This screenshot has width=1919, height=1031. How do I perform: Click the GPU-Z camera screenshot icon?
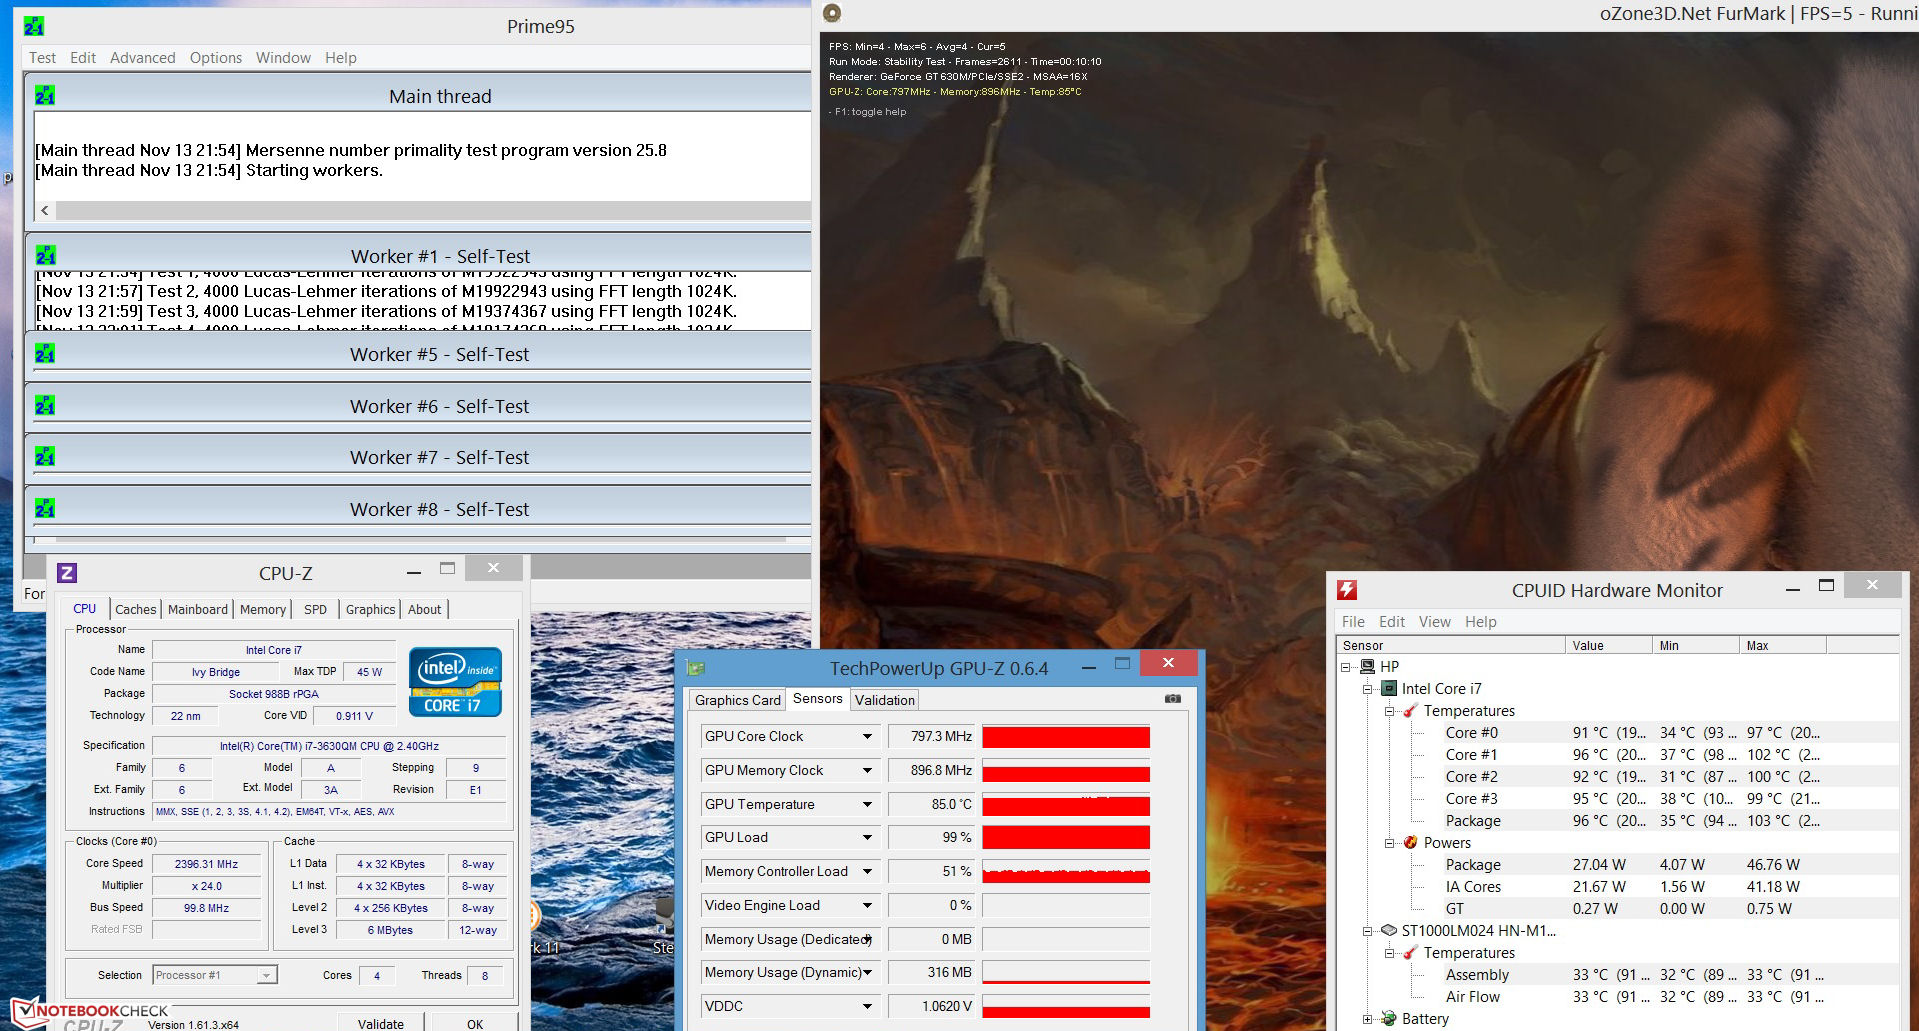coord(1173,699)
